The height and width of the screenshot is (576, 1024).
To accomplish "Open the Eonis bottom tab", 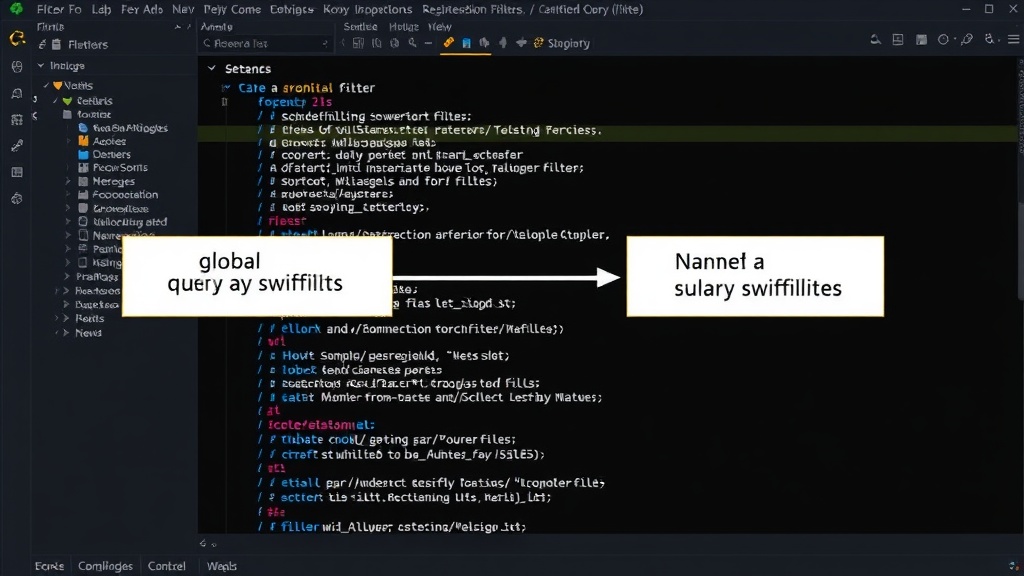I will pyautogui.click(x=49, y=566).
